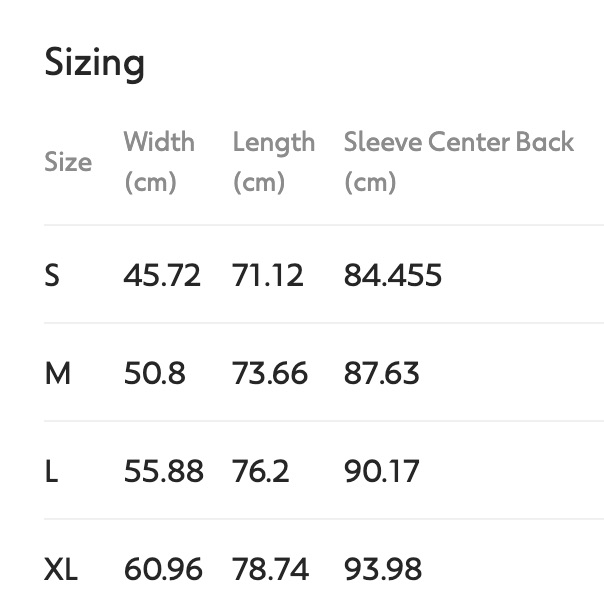Click the 60.96 width value

(x=163, y=570)
